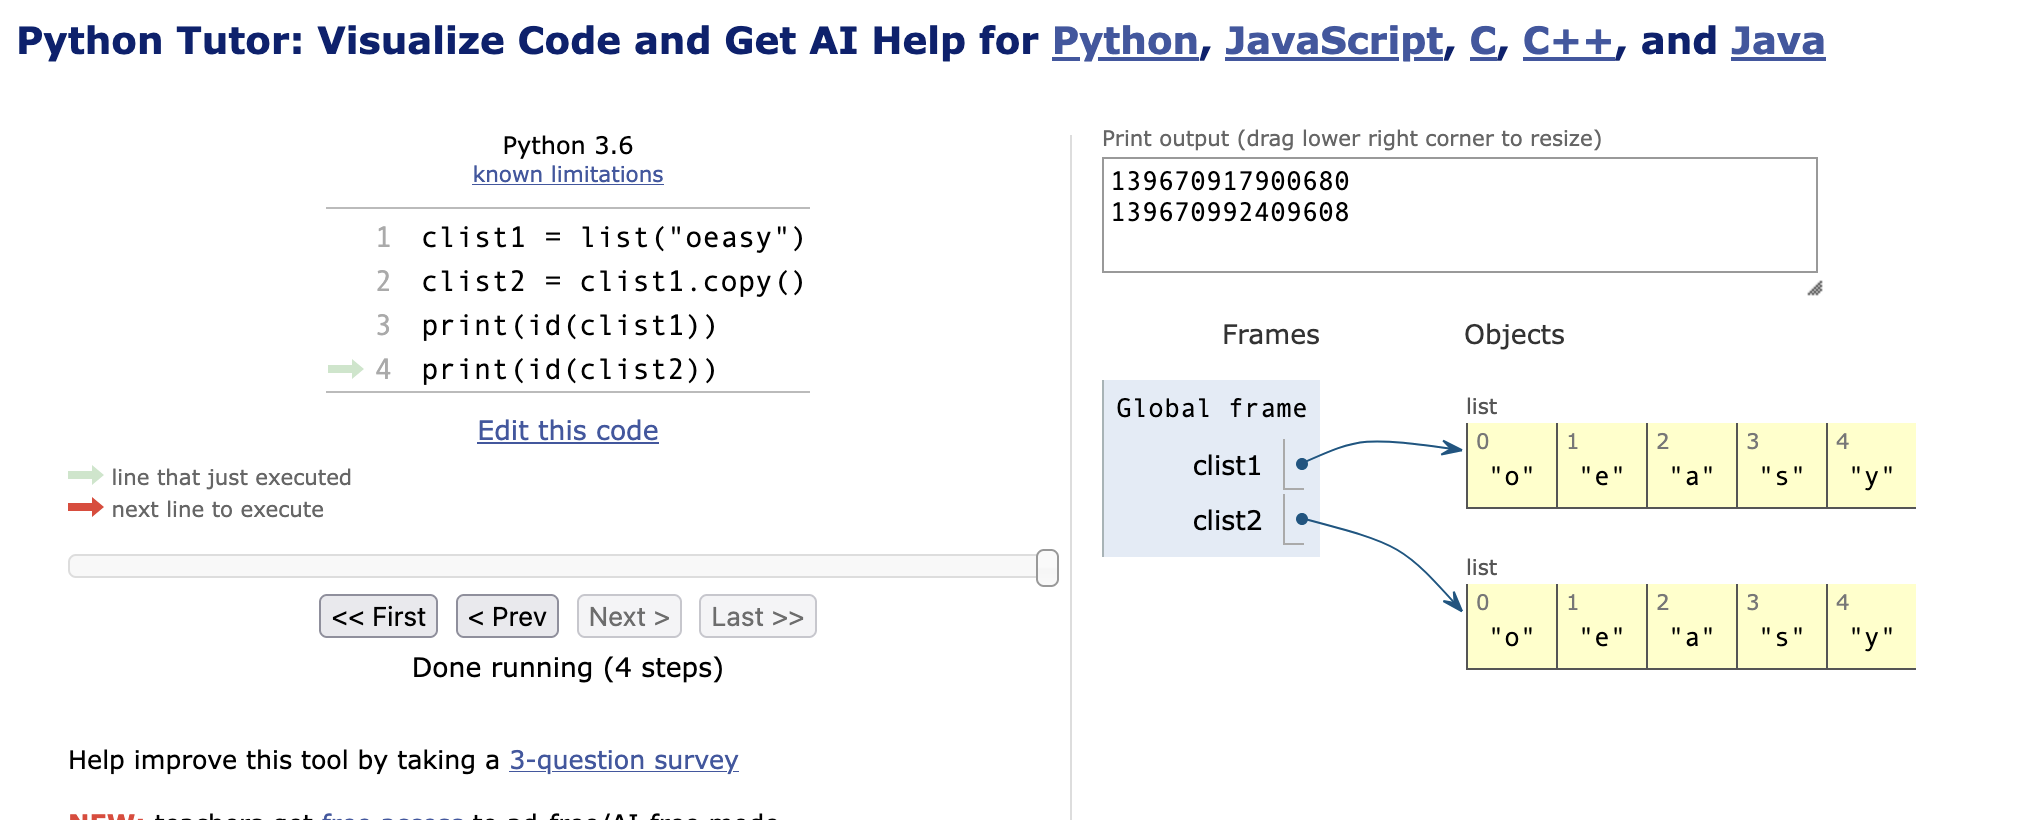Click the clist2 pointer dot in Global frame
Viewport: 2030px width, 820px height.
[x=1301, y=519]
